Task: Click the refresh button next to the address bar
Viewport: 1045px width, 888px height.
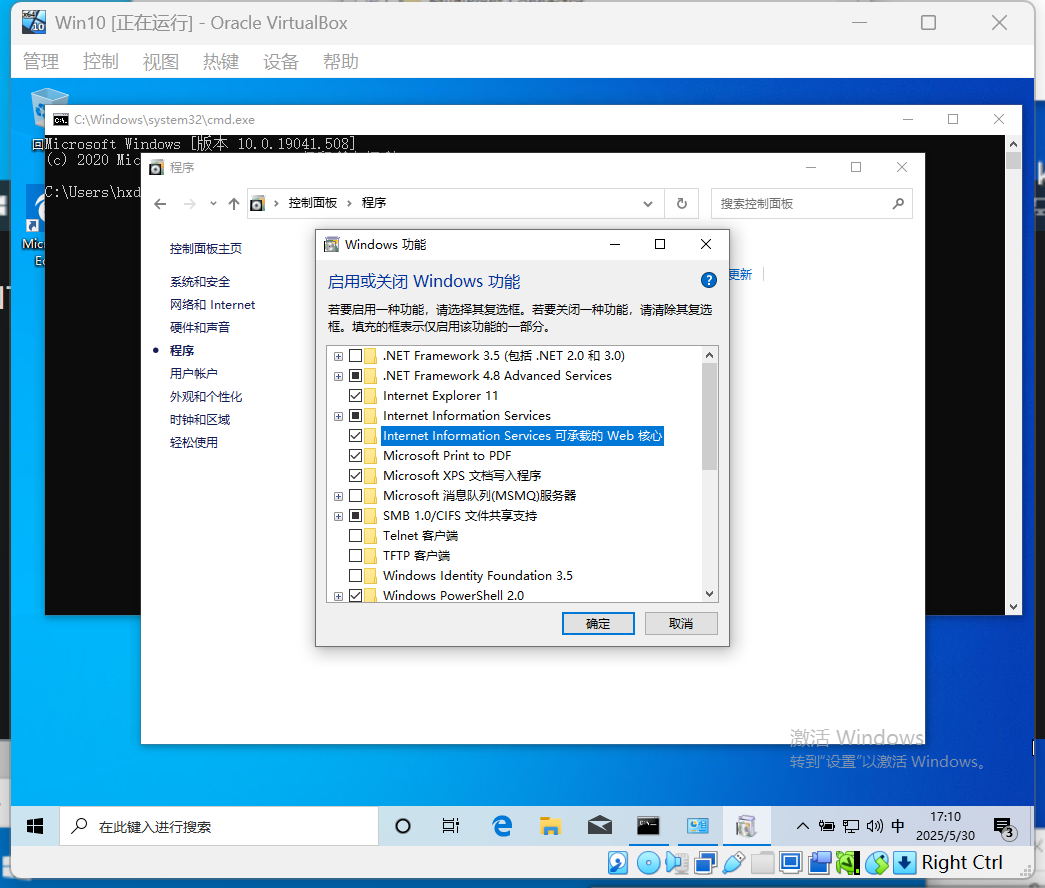Action: (x=681, y=203)
